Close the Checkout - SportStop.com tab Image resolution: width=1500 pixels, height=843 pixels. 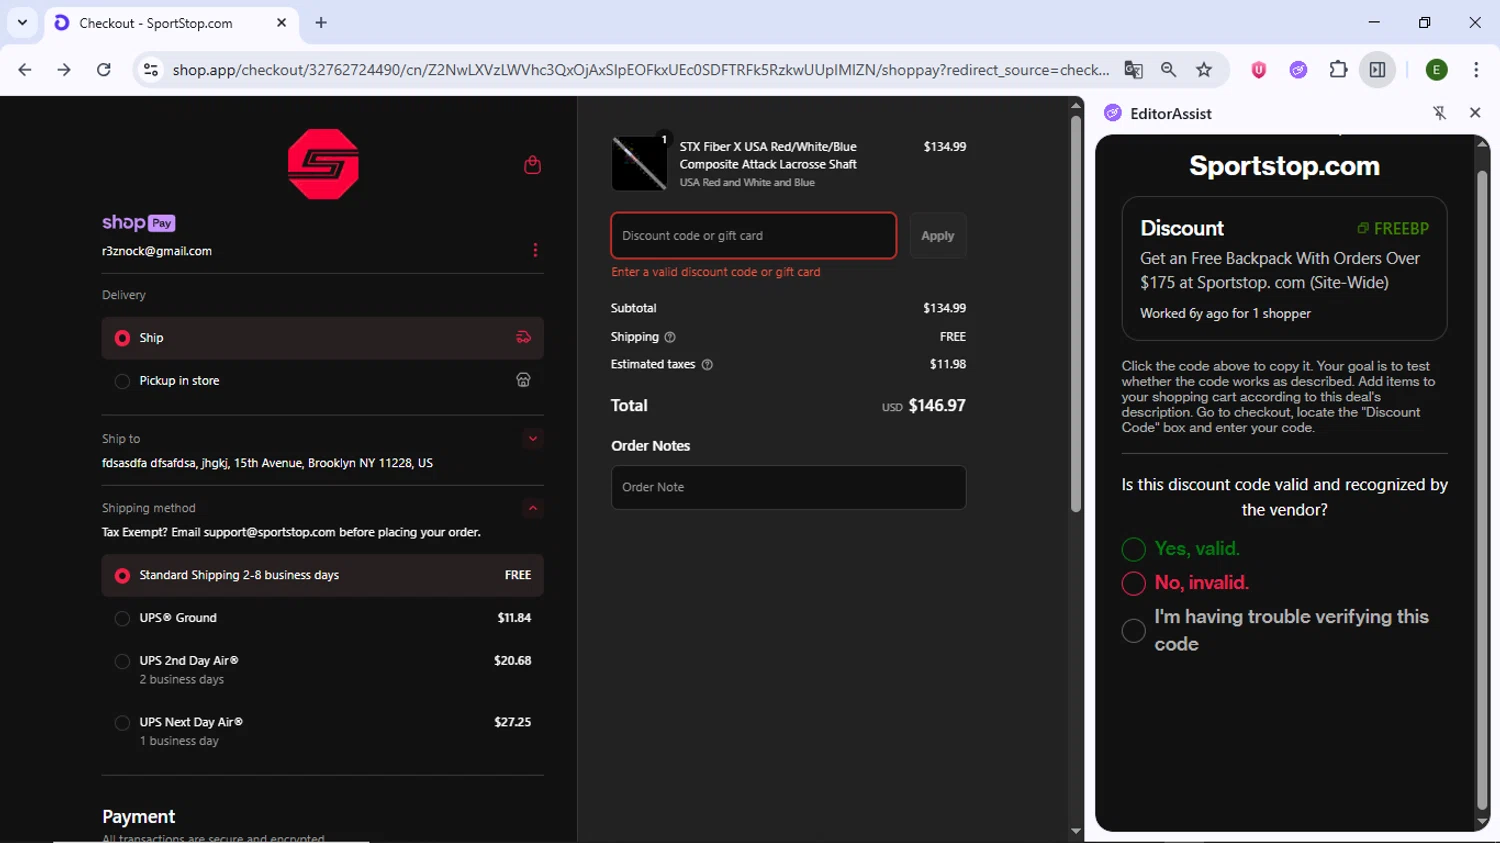(281, 22)
